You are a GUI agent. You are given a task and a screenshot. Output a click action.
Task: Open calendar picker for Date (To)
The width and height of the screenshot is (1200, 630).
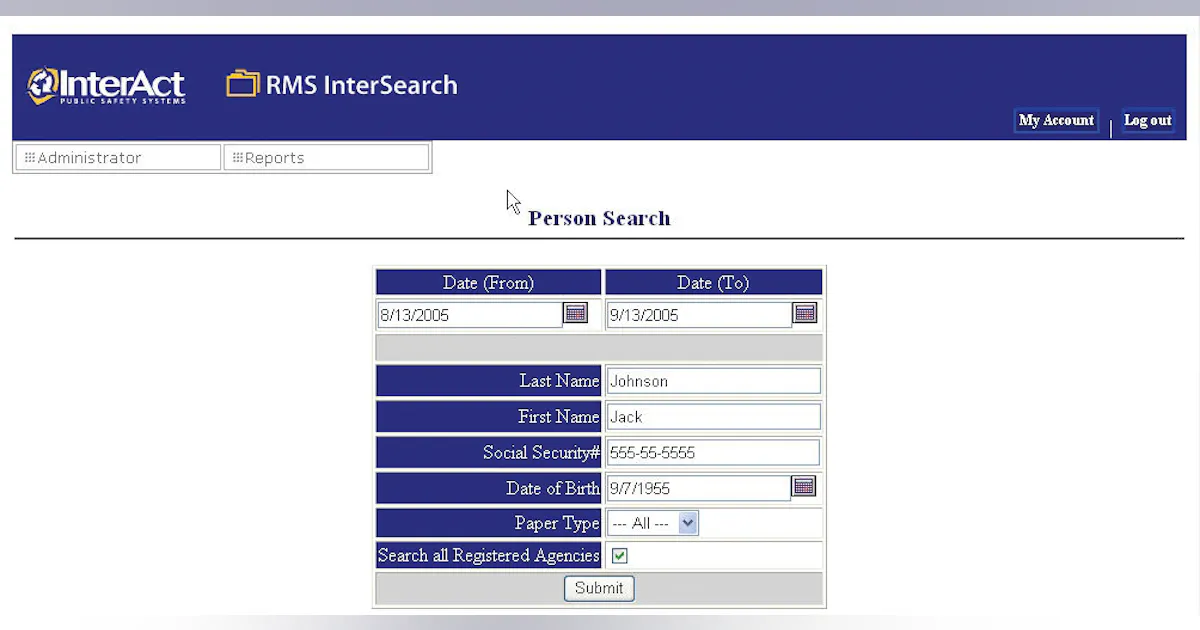coord(805,313)
